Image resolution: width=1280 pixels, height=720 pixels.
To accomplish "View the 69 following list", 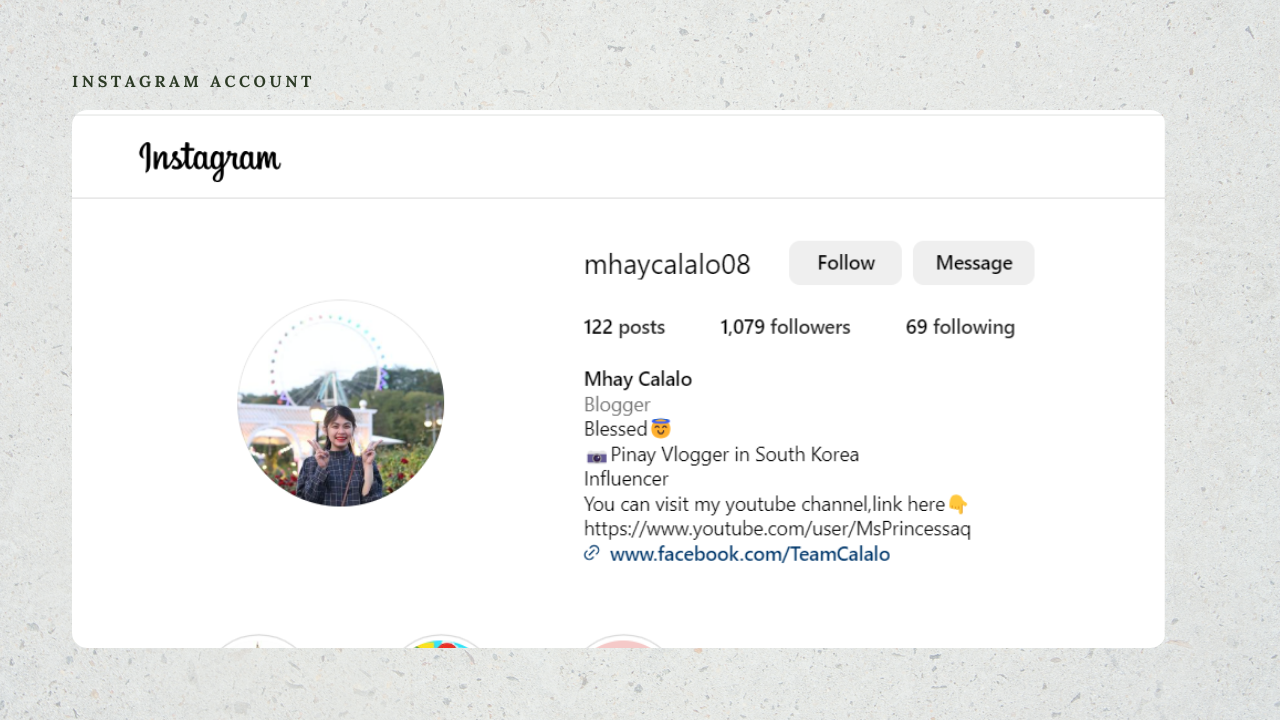I will (x=960, y=327).
